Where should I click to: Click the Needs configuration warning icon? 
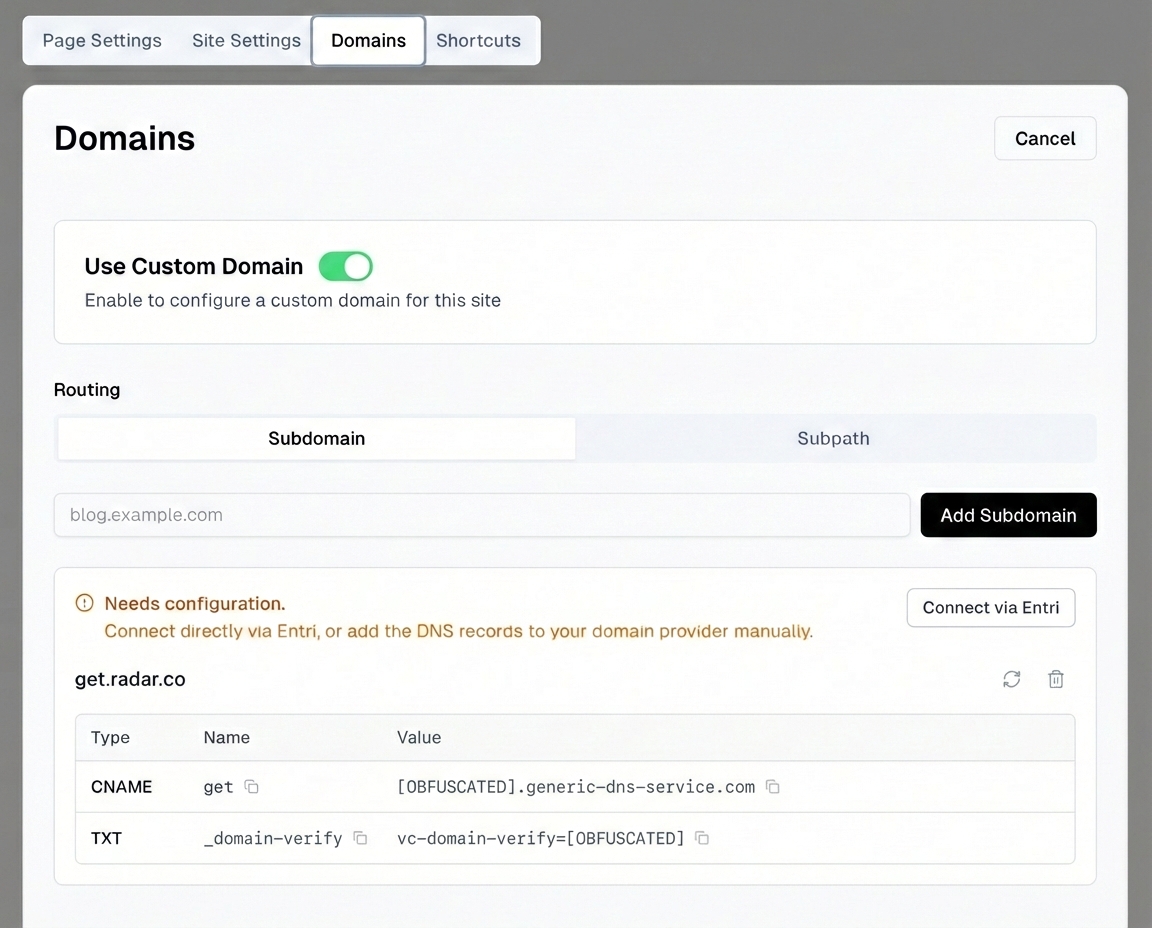(85, 603)
